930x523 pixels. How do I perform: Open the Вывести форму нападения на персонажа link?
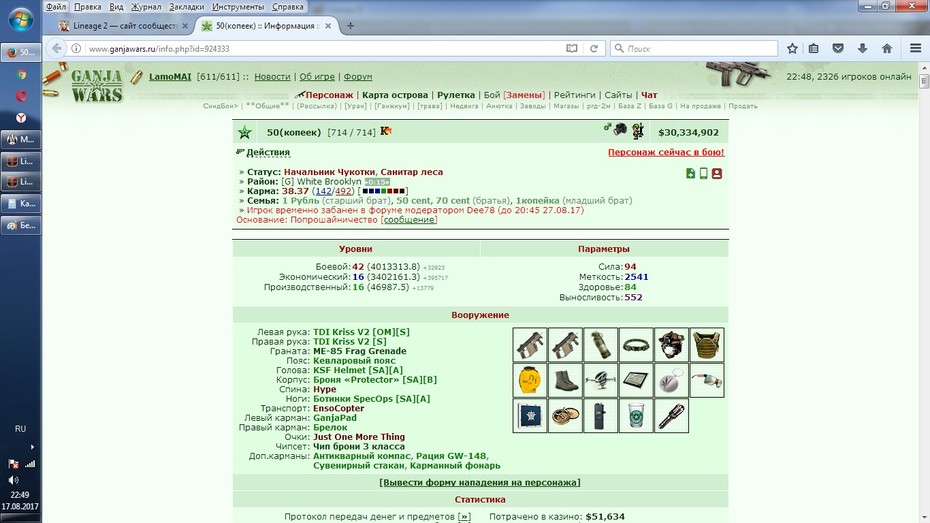coord(480,483)
